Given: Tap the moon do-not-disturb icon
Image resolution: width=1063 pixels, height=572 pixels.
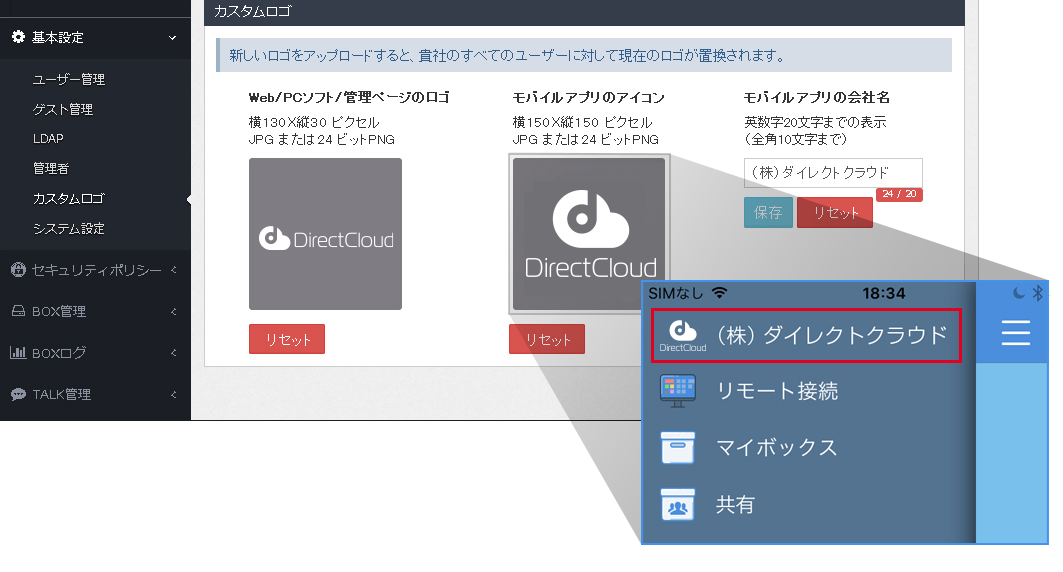Looking at the screenshot, I should pos(1018,293).
